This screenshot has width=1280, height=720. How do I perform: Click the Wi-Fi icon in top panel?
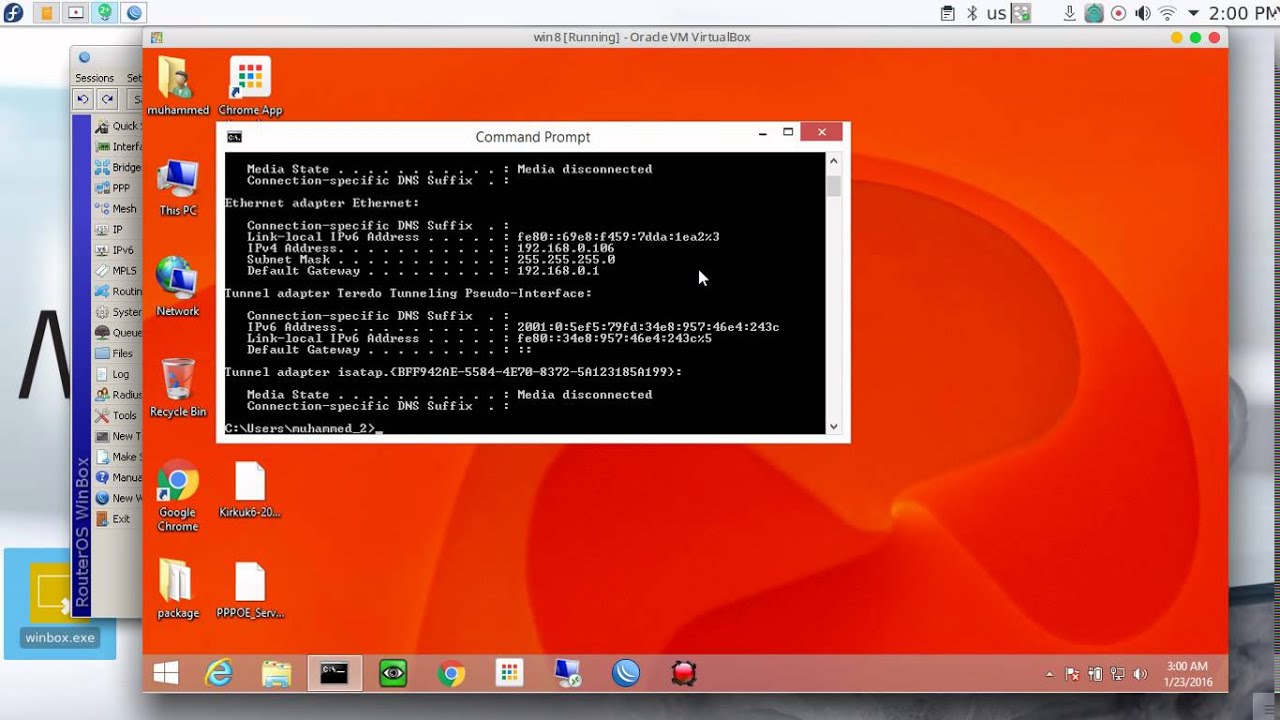(x=1167, y=13)
